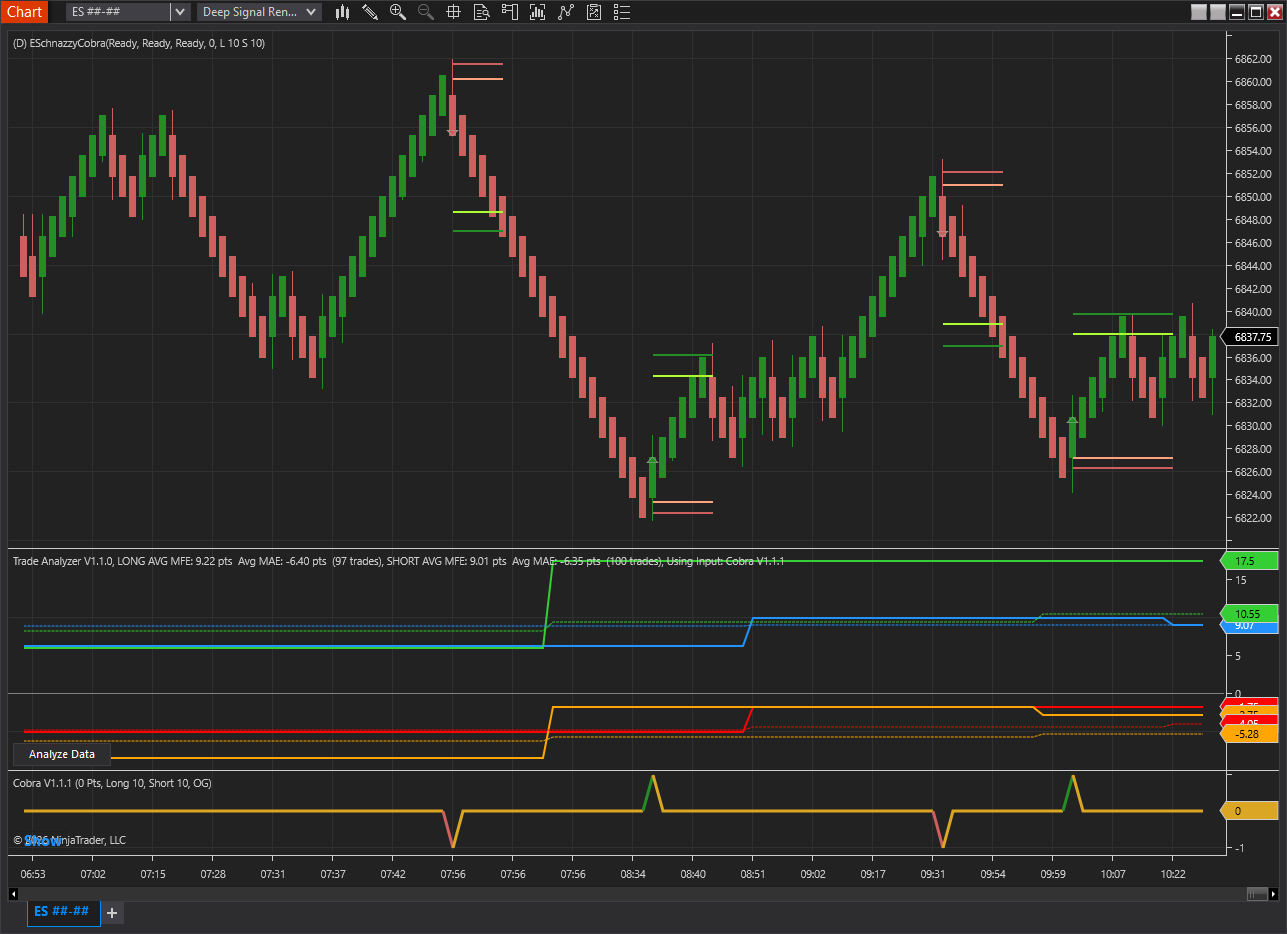
Task: Open the Strategies icon in toolbar
Action: [566, 12]
